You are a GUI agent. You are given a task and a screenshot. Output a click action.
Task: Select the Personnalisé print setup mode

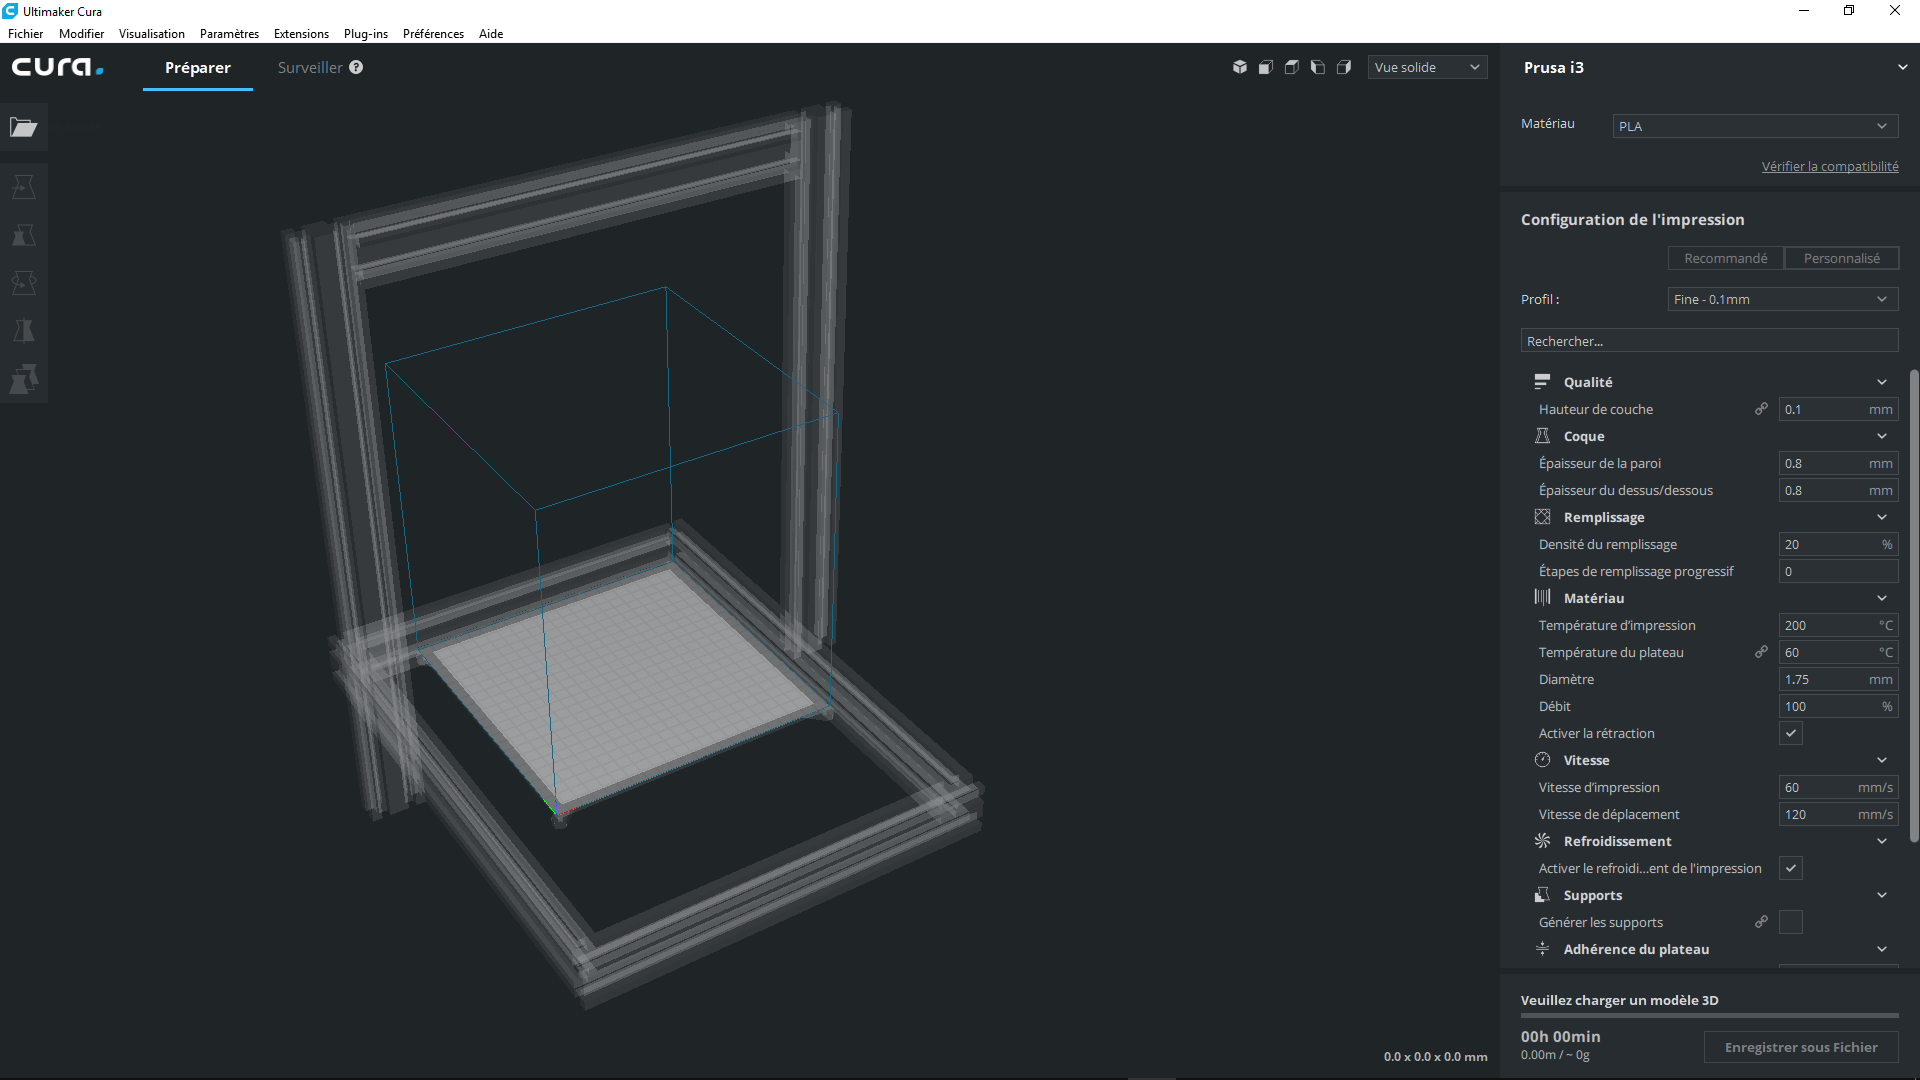coord(1842,258)
